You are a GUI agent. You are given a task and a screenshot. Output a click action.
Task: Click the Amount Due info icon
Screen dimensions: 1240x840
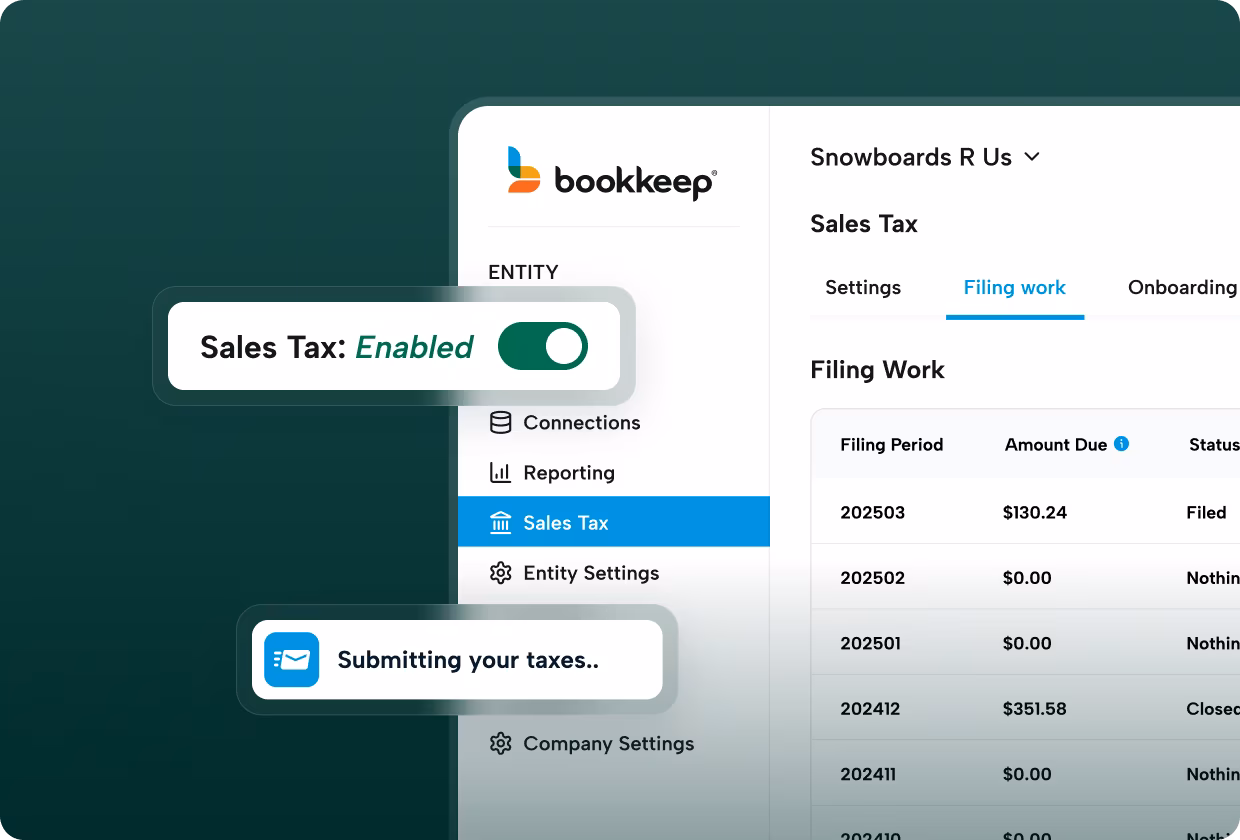[x=1122, y=444]
